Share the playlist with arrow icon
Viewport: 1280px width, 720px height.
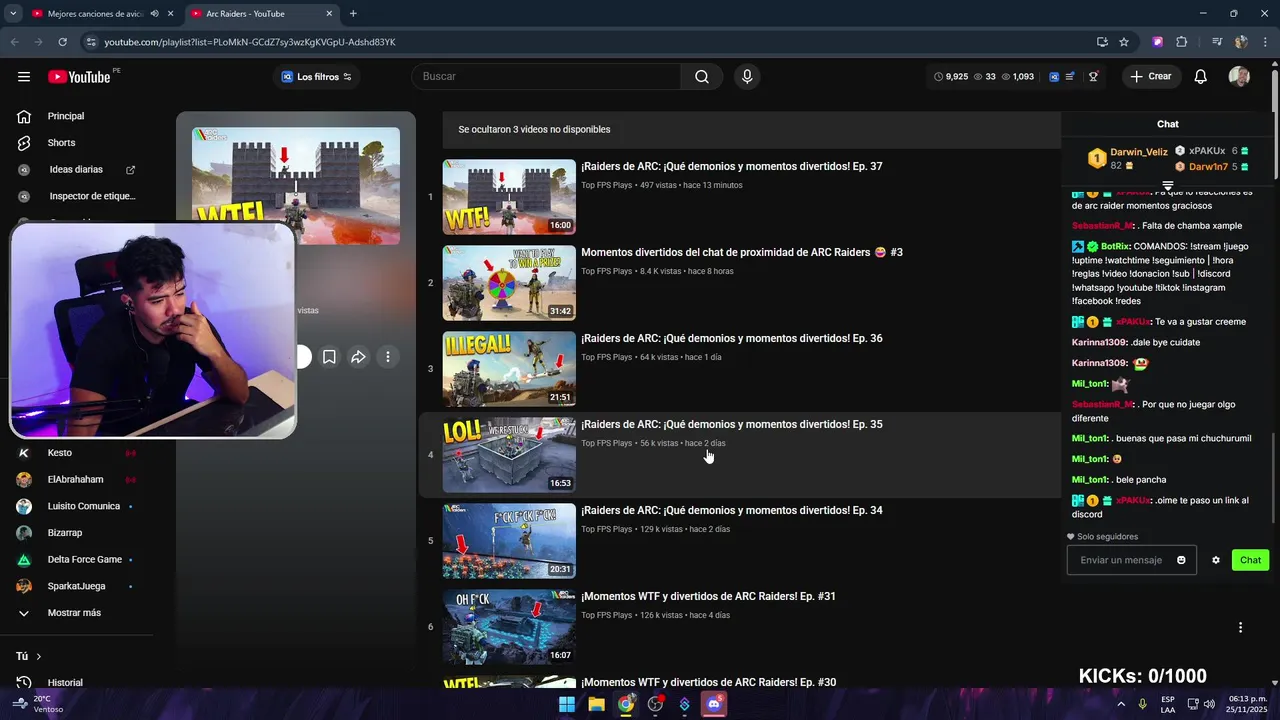pos(358,357)
